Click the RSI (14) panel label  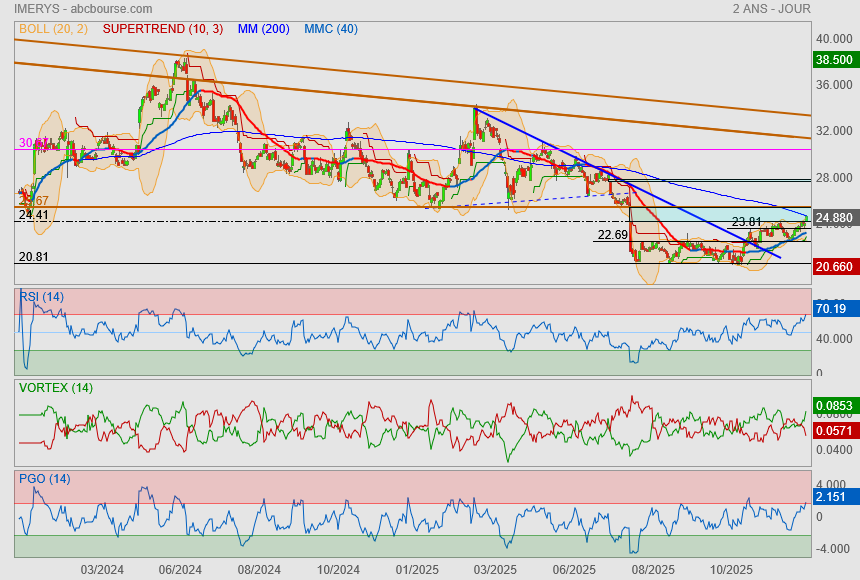[x=41, y=296]
